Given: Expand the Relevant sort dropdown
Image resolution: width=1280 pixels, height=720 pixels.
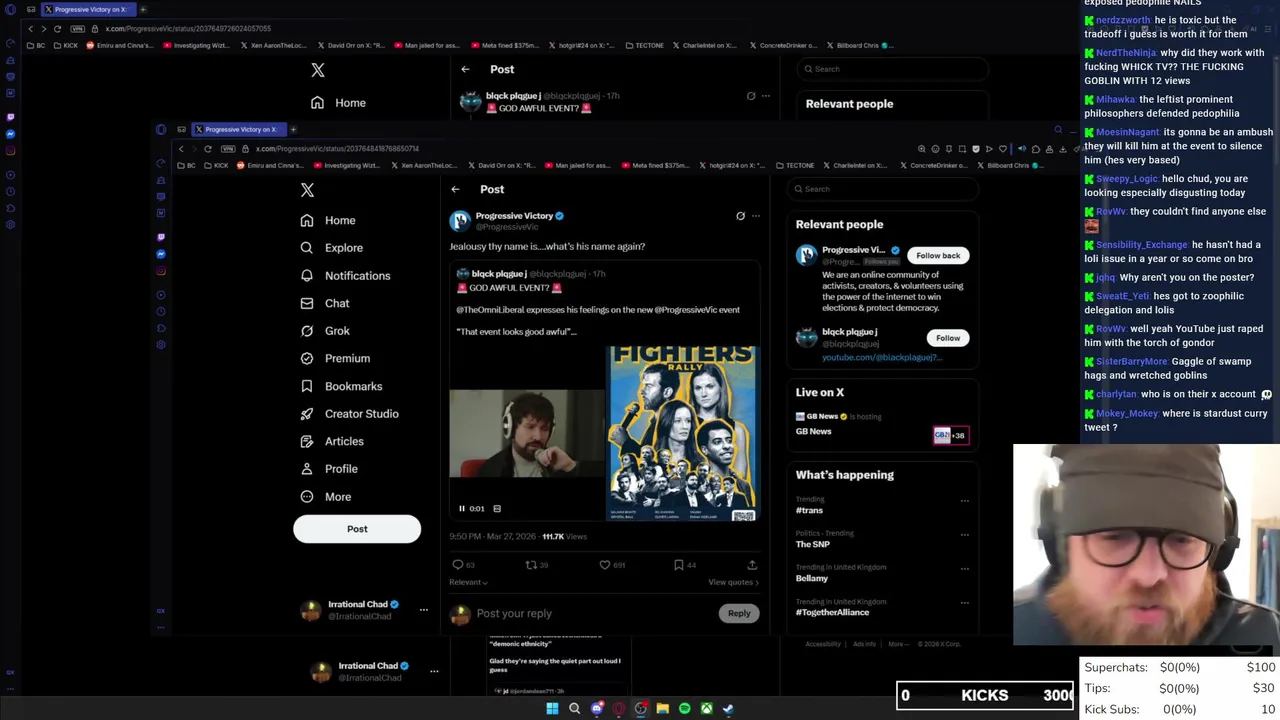Looking at the screenshot, I should click(468, 582).
